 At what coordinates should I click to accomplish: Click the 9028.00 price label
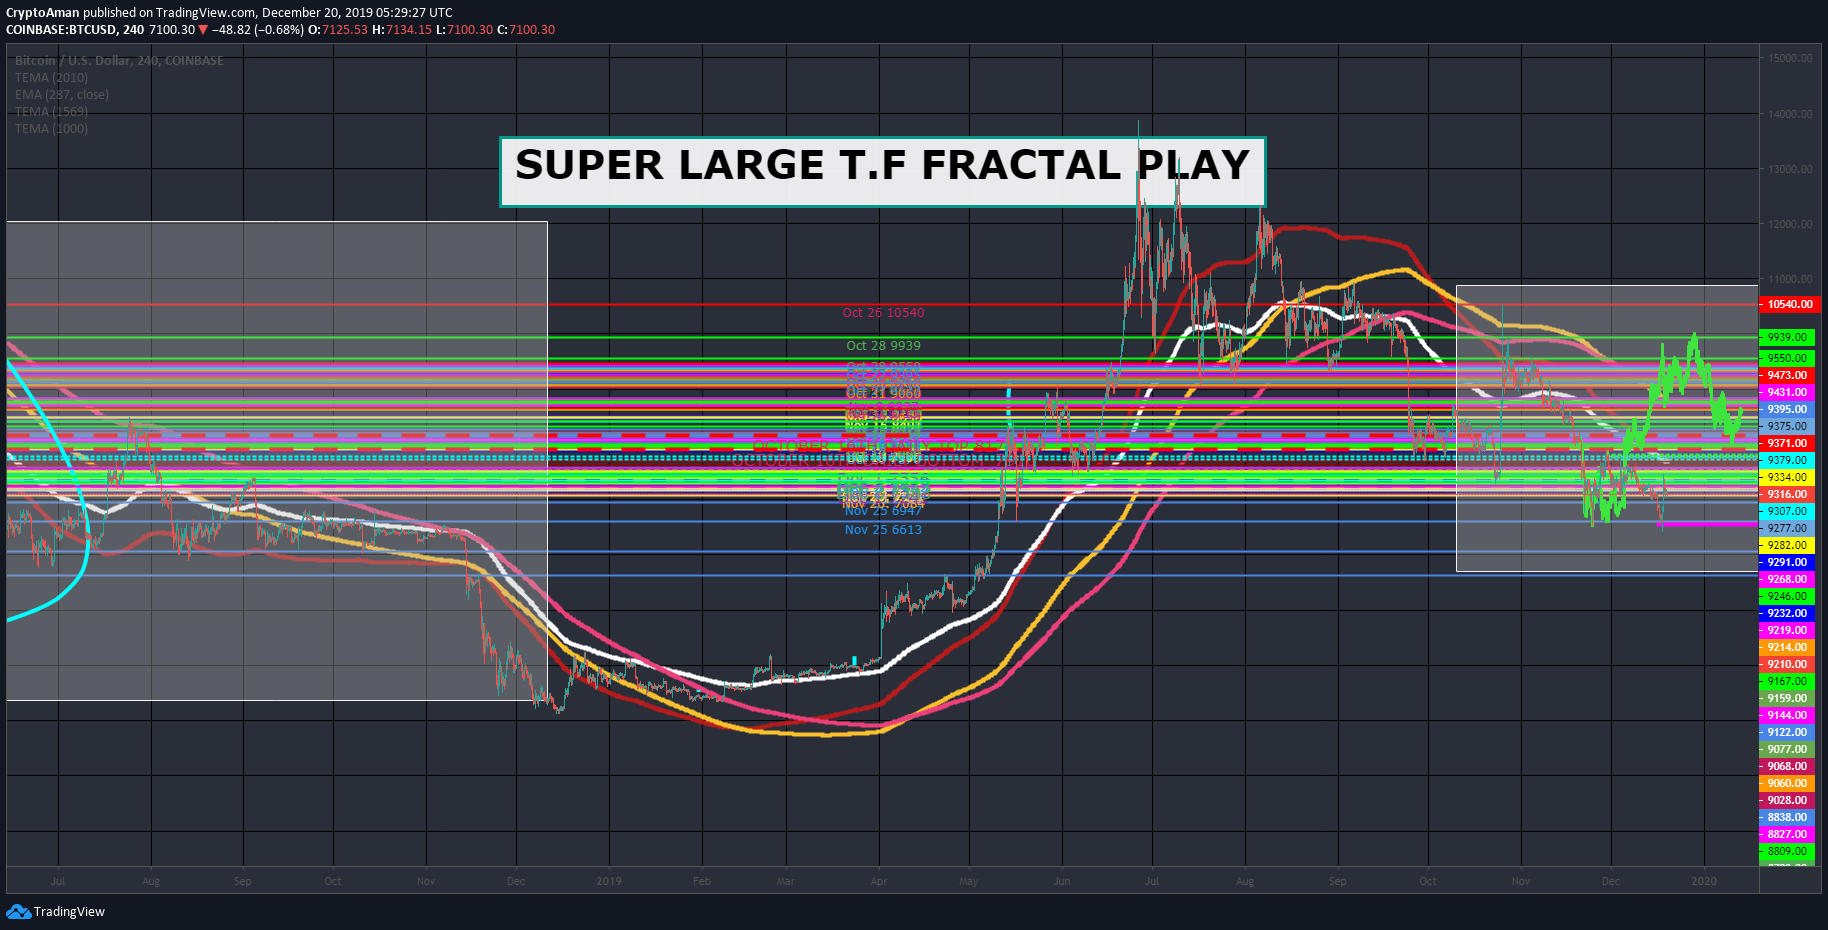(1787, 800)
